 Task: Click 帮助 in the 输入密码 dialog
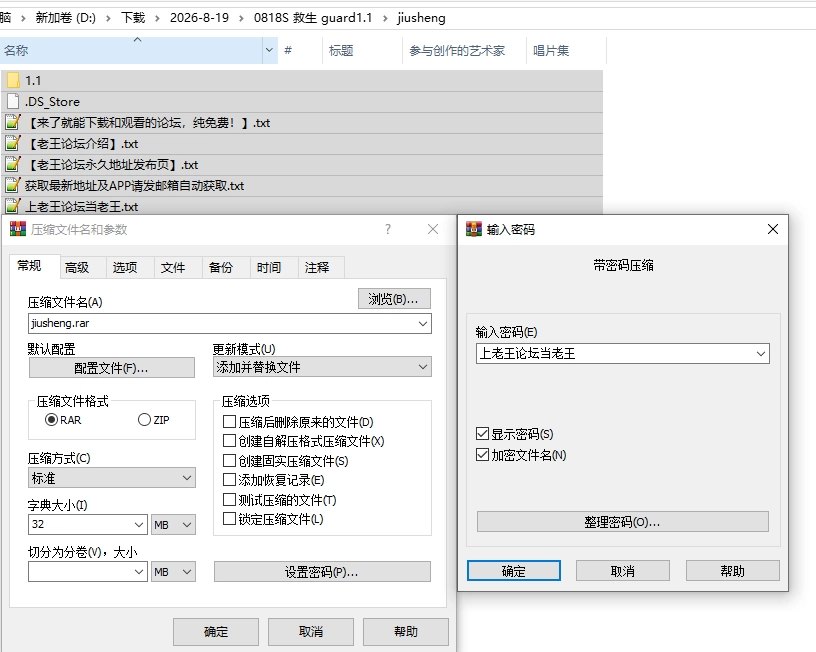click(732, 571)
